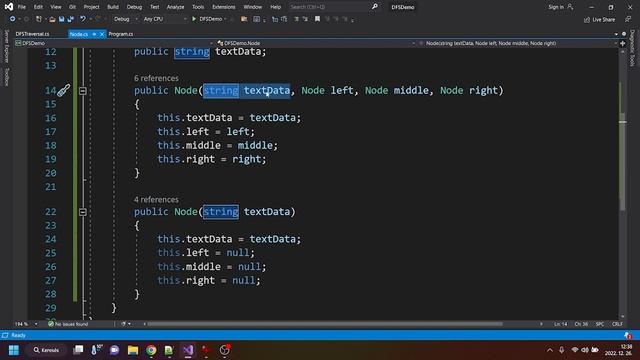Image resolution: width=640 pixels, height=360 pixels.
Task: Open the Analyze menu
Action: pyautogui.click(x=176, y=7)
